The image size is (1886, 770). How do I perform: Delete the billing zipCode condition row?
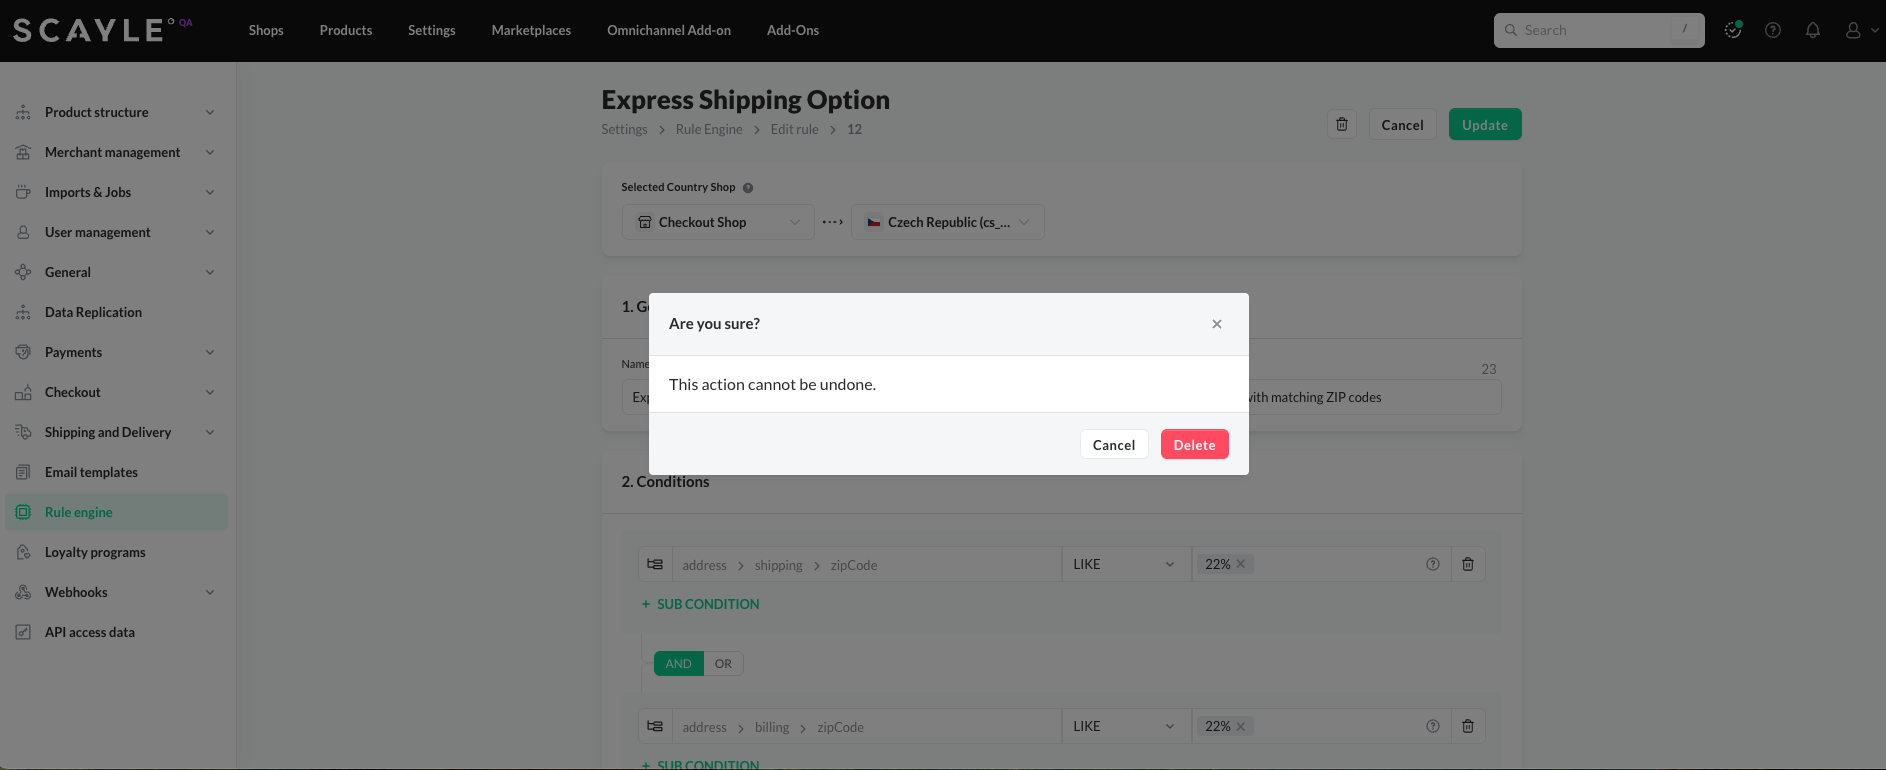click(x=1467, y=727)
